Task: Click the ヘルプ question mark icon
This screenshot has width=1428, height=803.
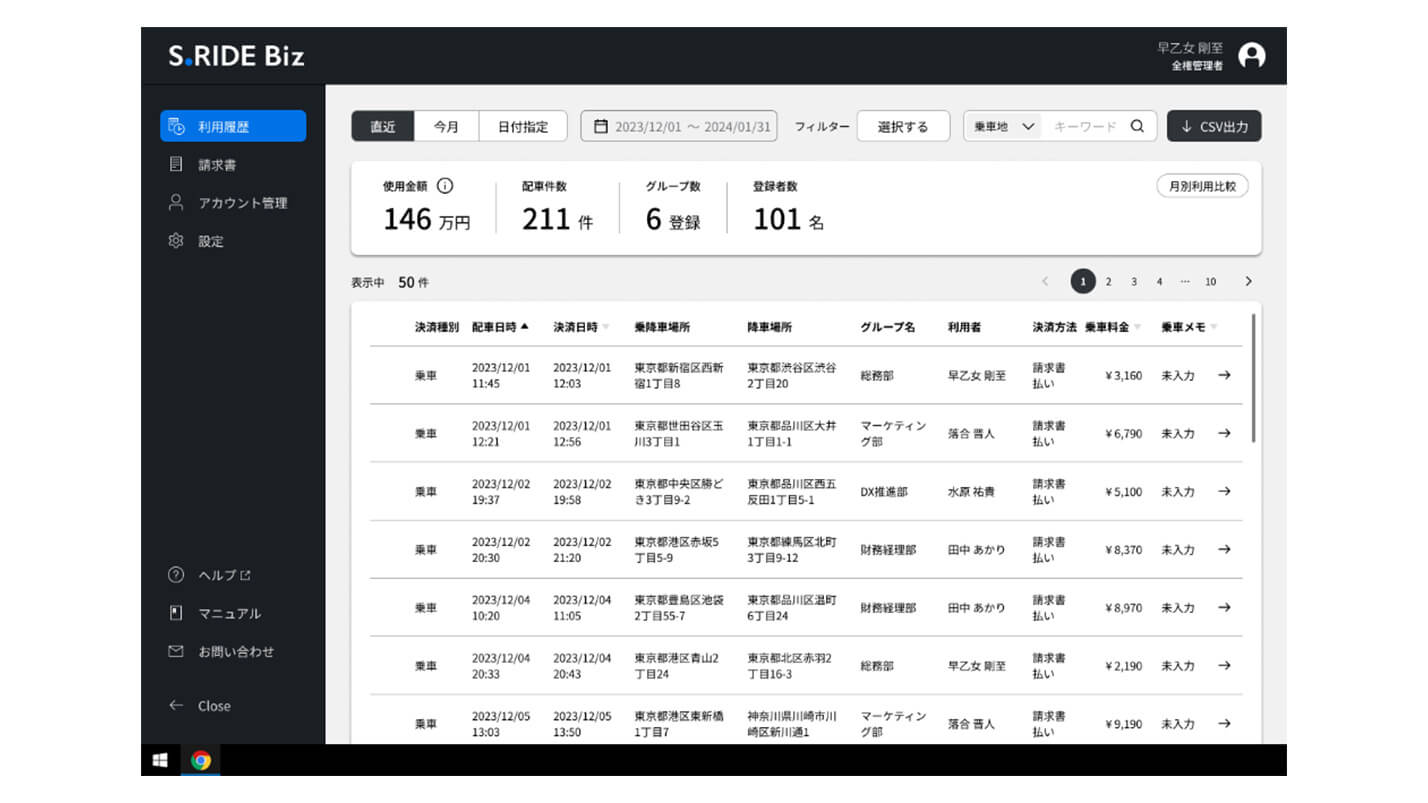Action: coord(176,575)
